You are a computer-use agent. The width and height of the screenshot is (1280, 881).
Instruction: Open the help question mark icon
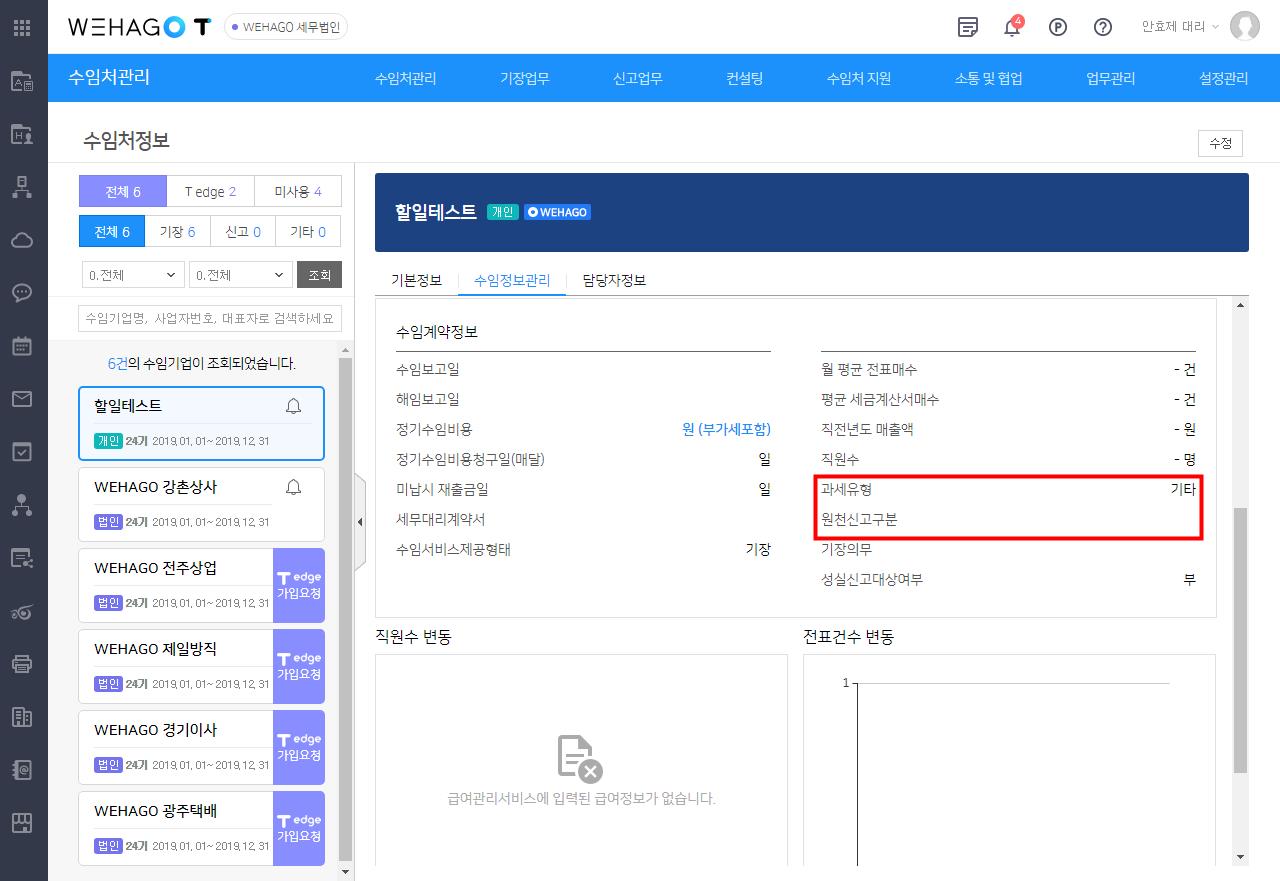pyautogui.click(x=1103, y=27)
